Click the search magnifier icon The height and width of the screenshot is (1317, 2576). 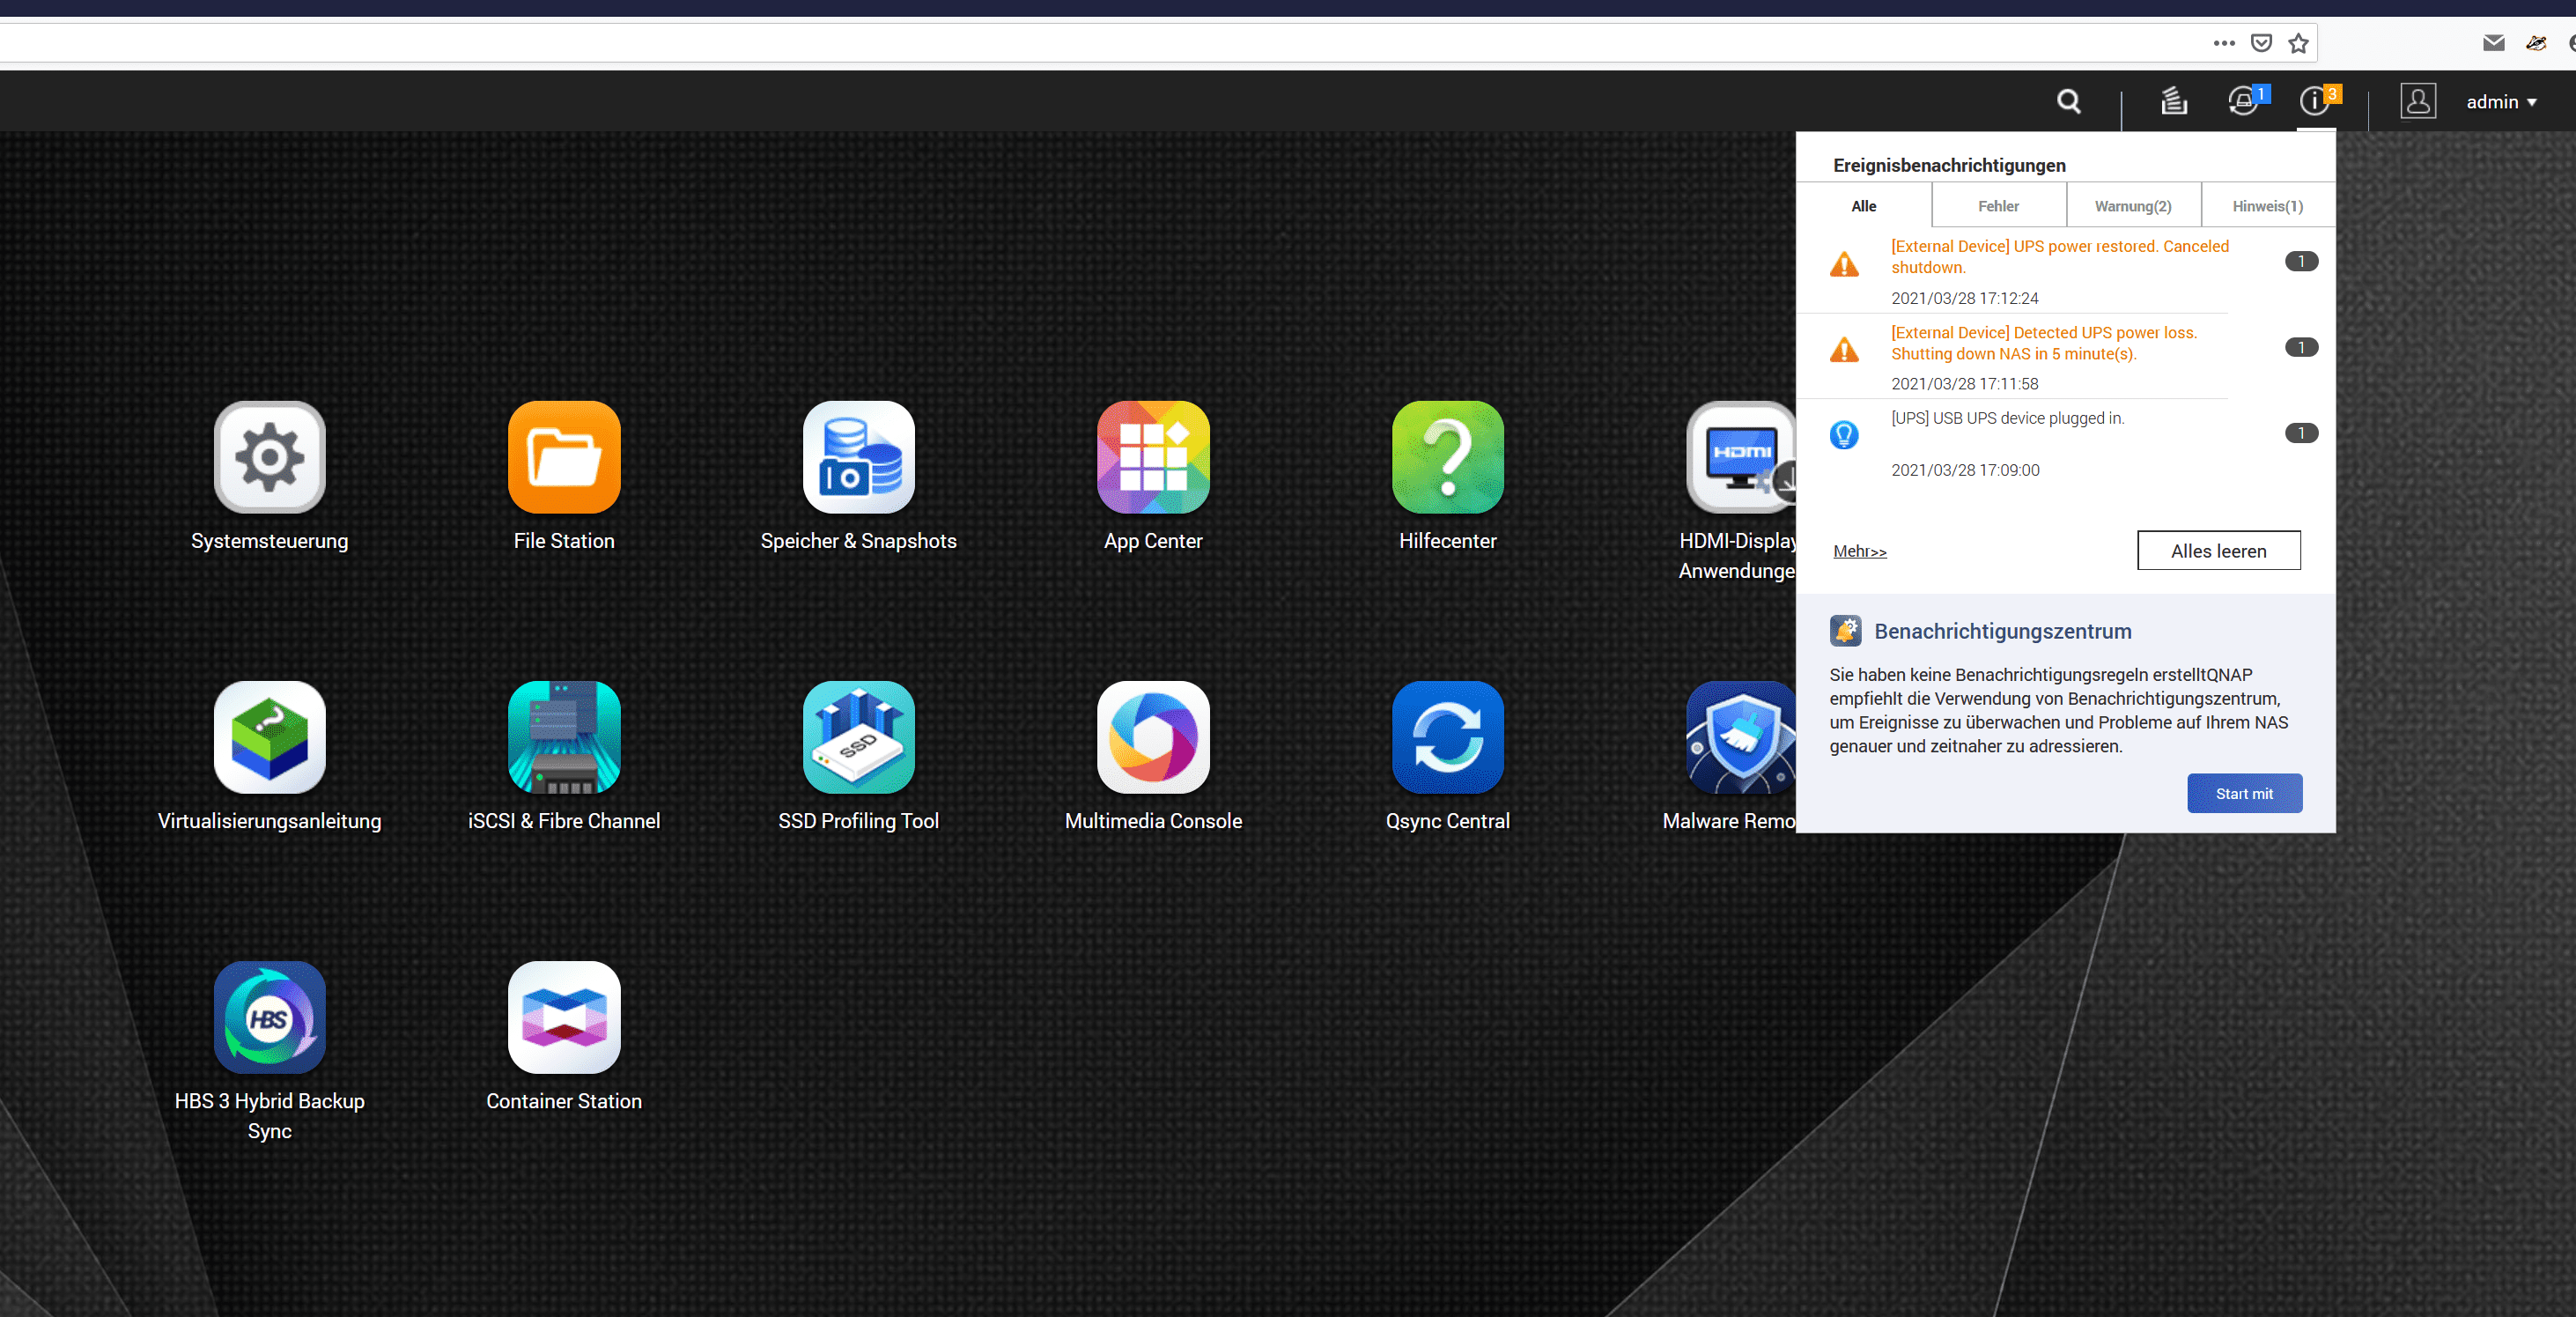(2069, 101)
